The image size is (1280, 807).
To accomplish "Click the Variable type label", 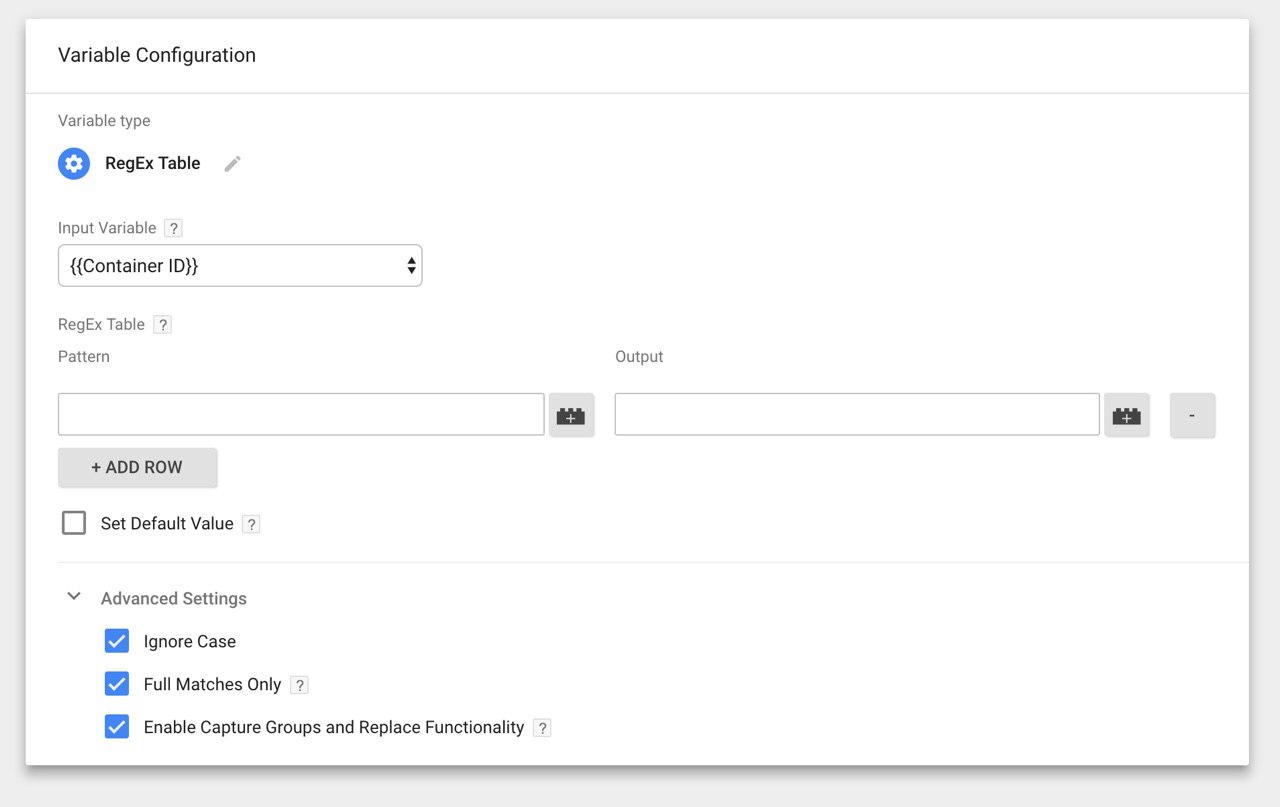I will pyautogui.click(x=104, y=121).
